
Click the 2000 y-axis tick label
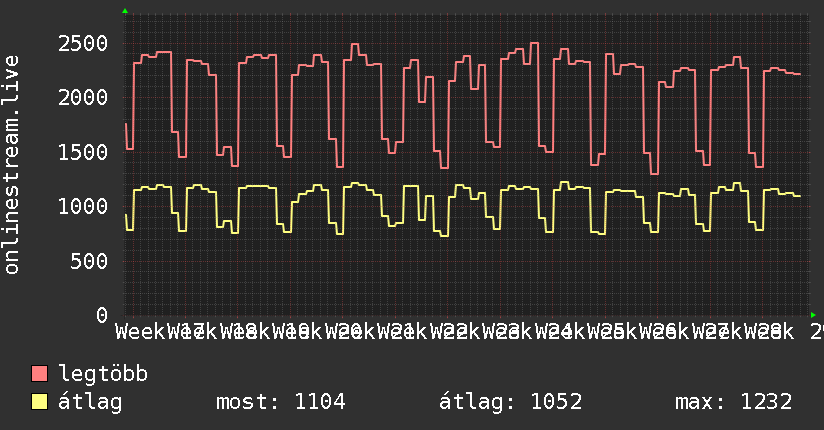(x=83, y=98)
